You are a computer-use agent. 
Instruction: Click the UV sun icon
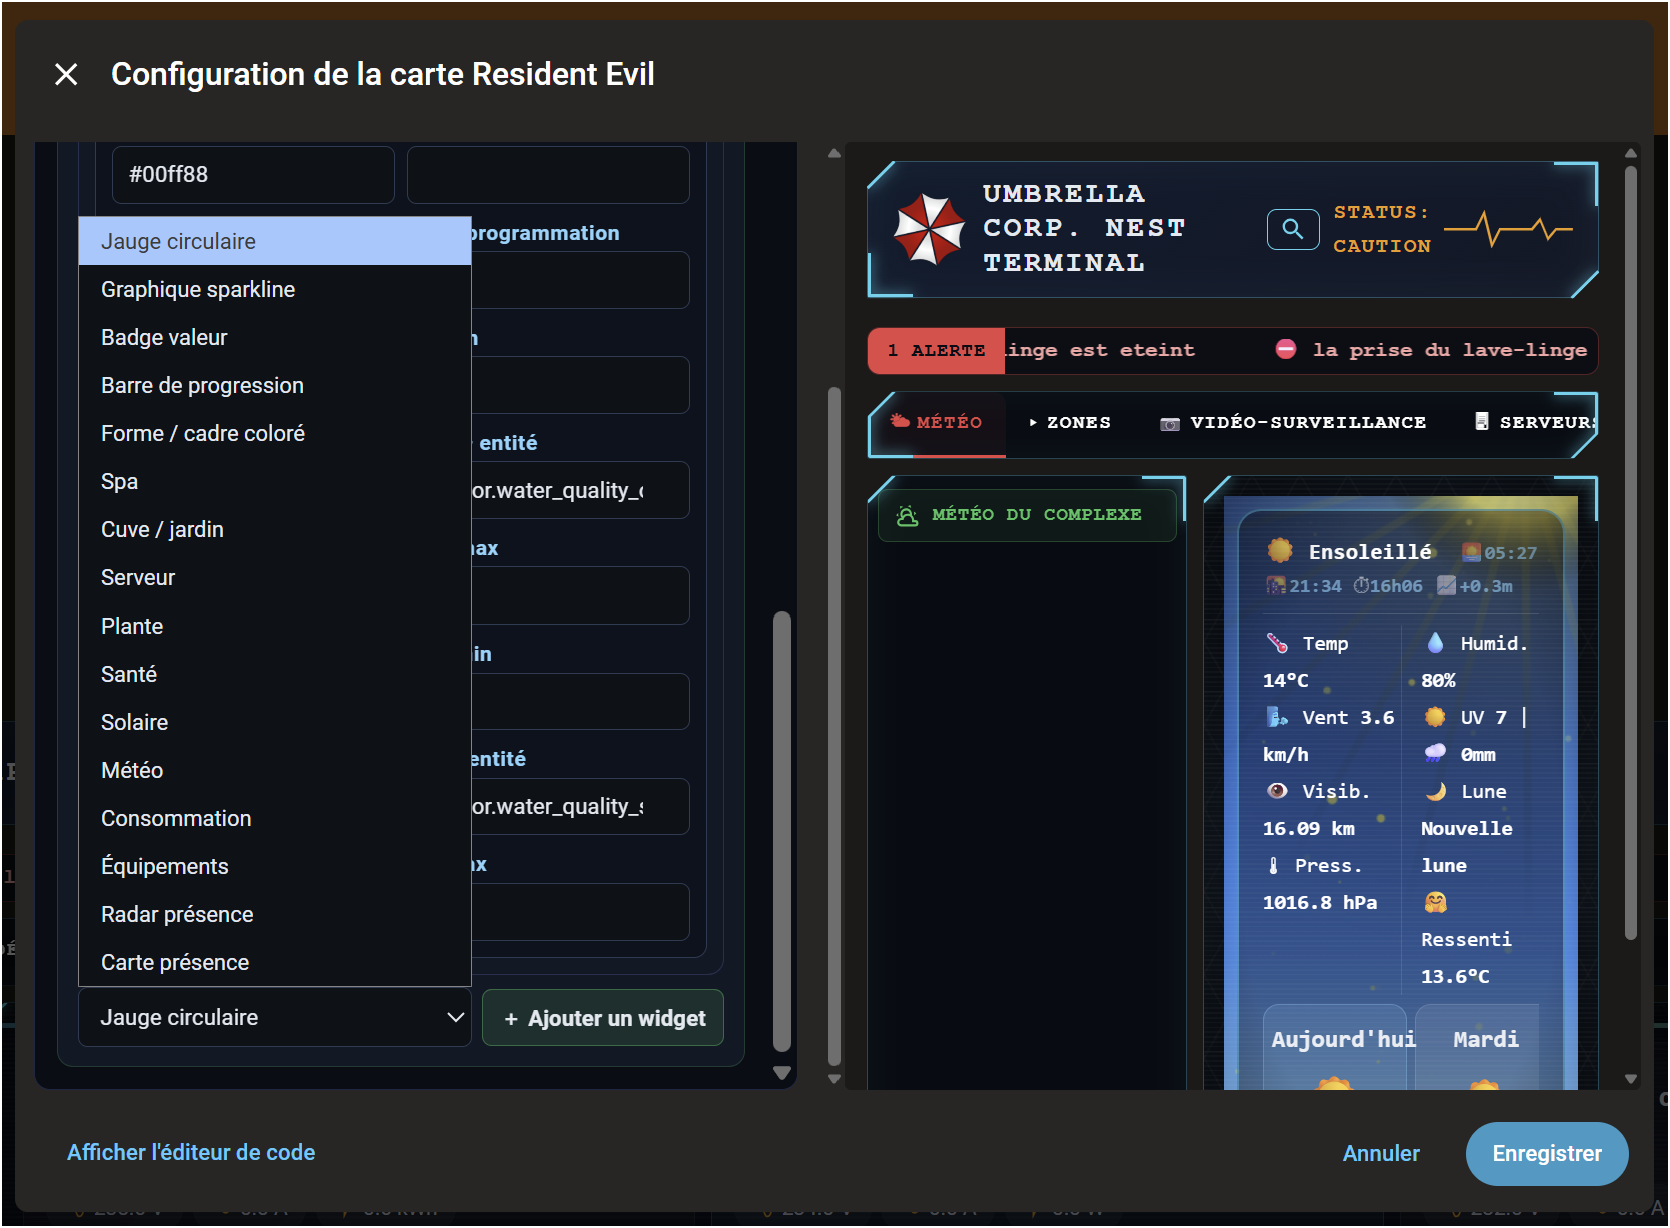click(1435, 717)
